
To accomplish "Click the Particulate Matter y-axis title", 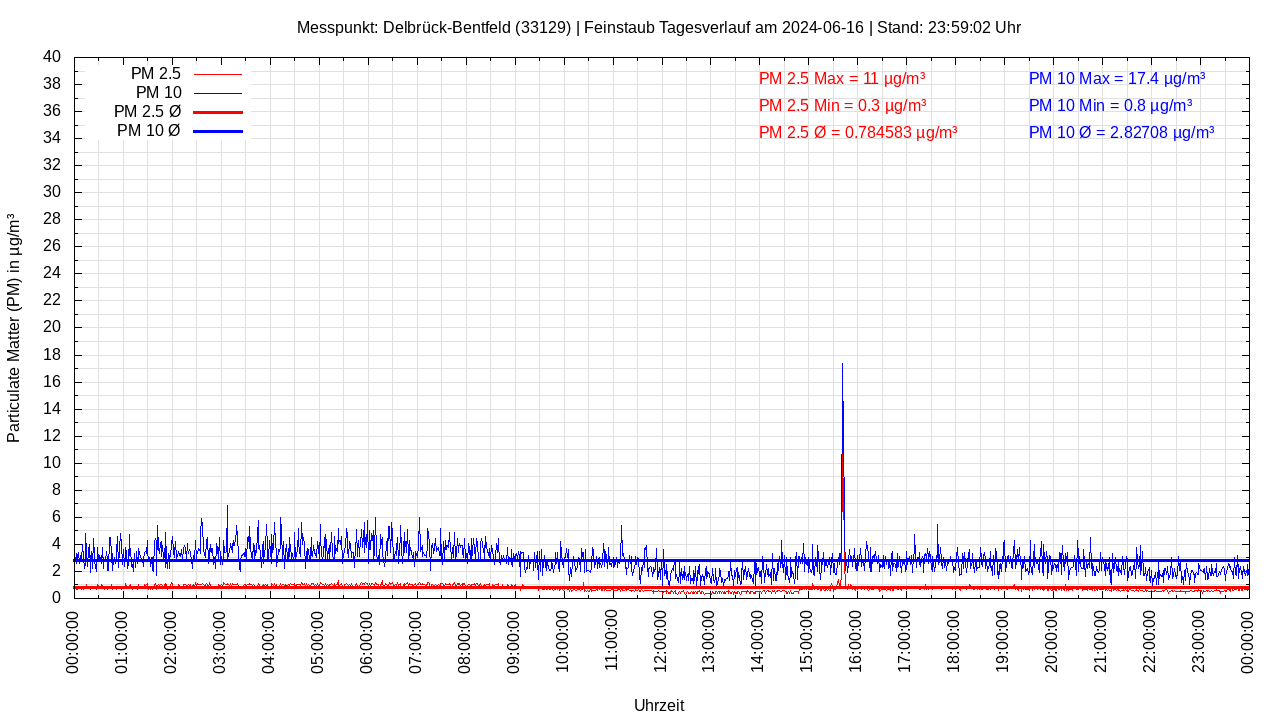I will [14, 328].
